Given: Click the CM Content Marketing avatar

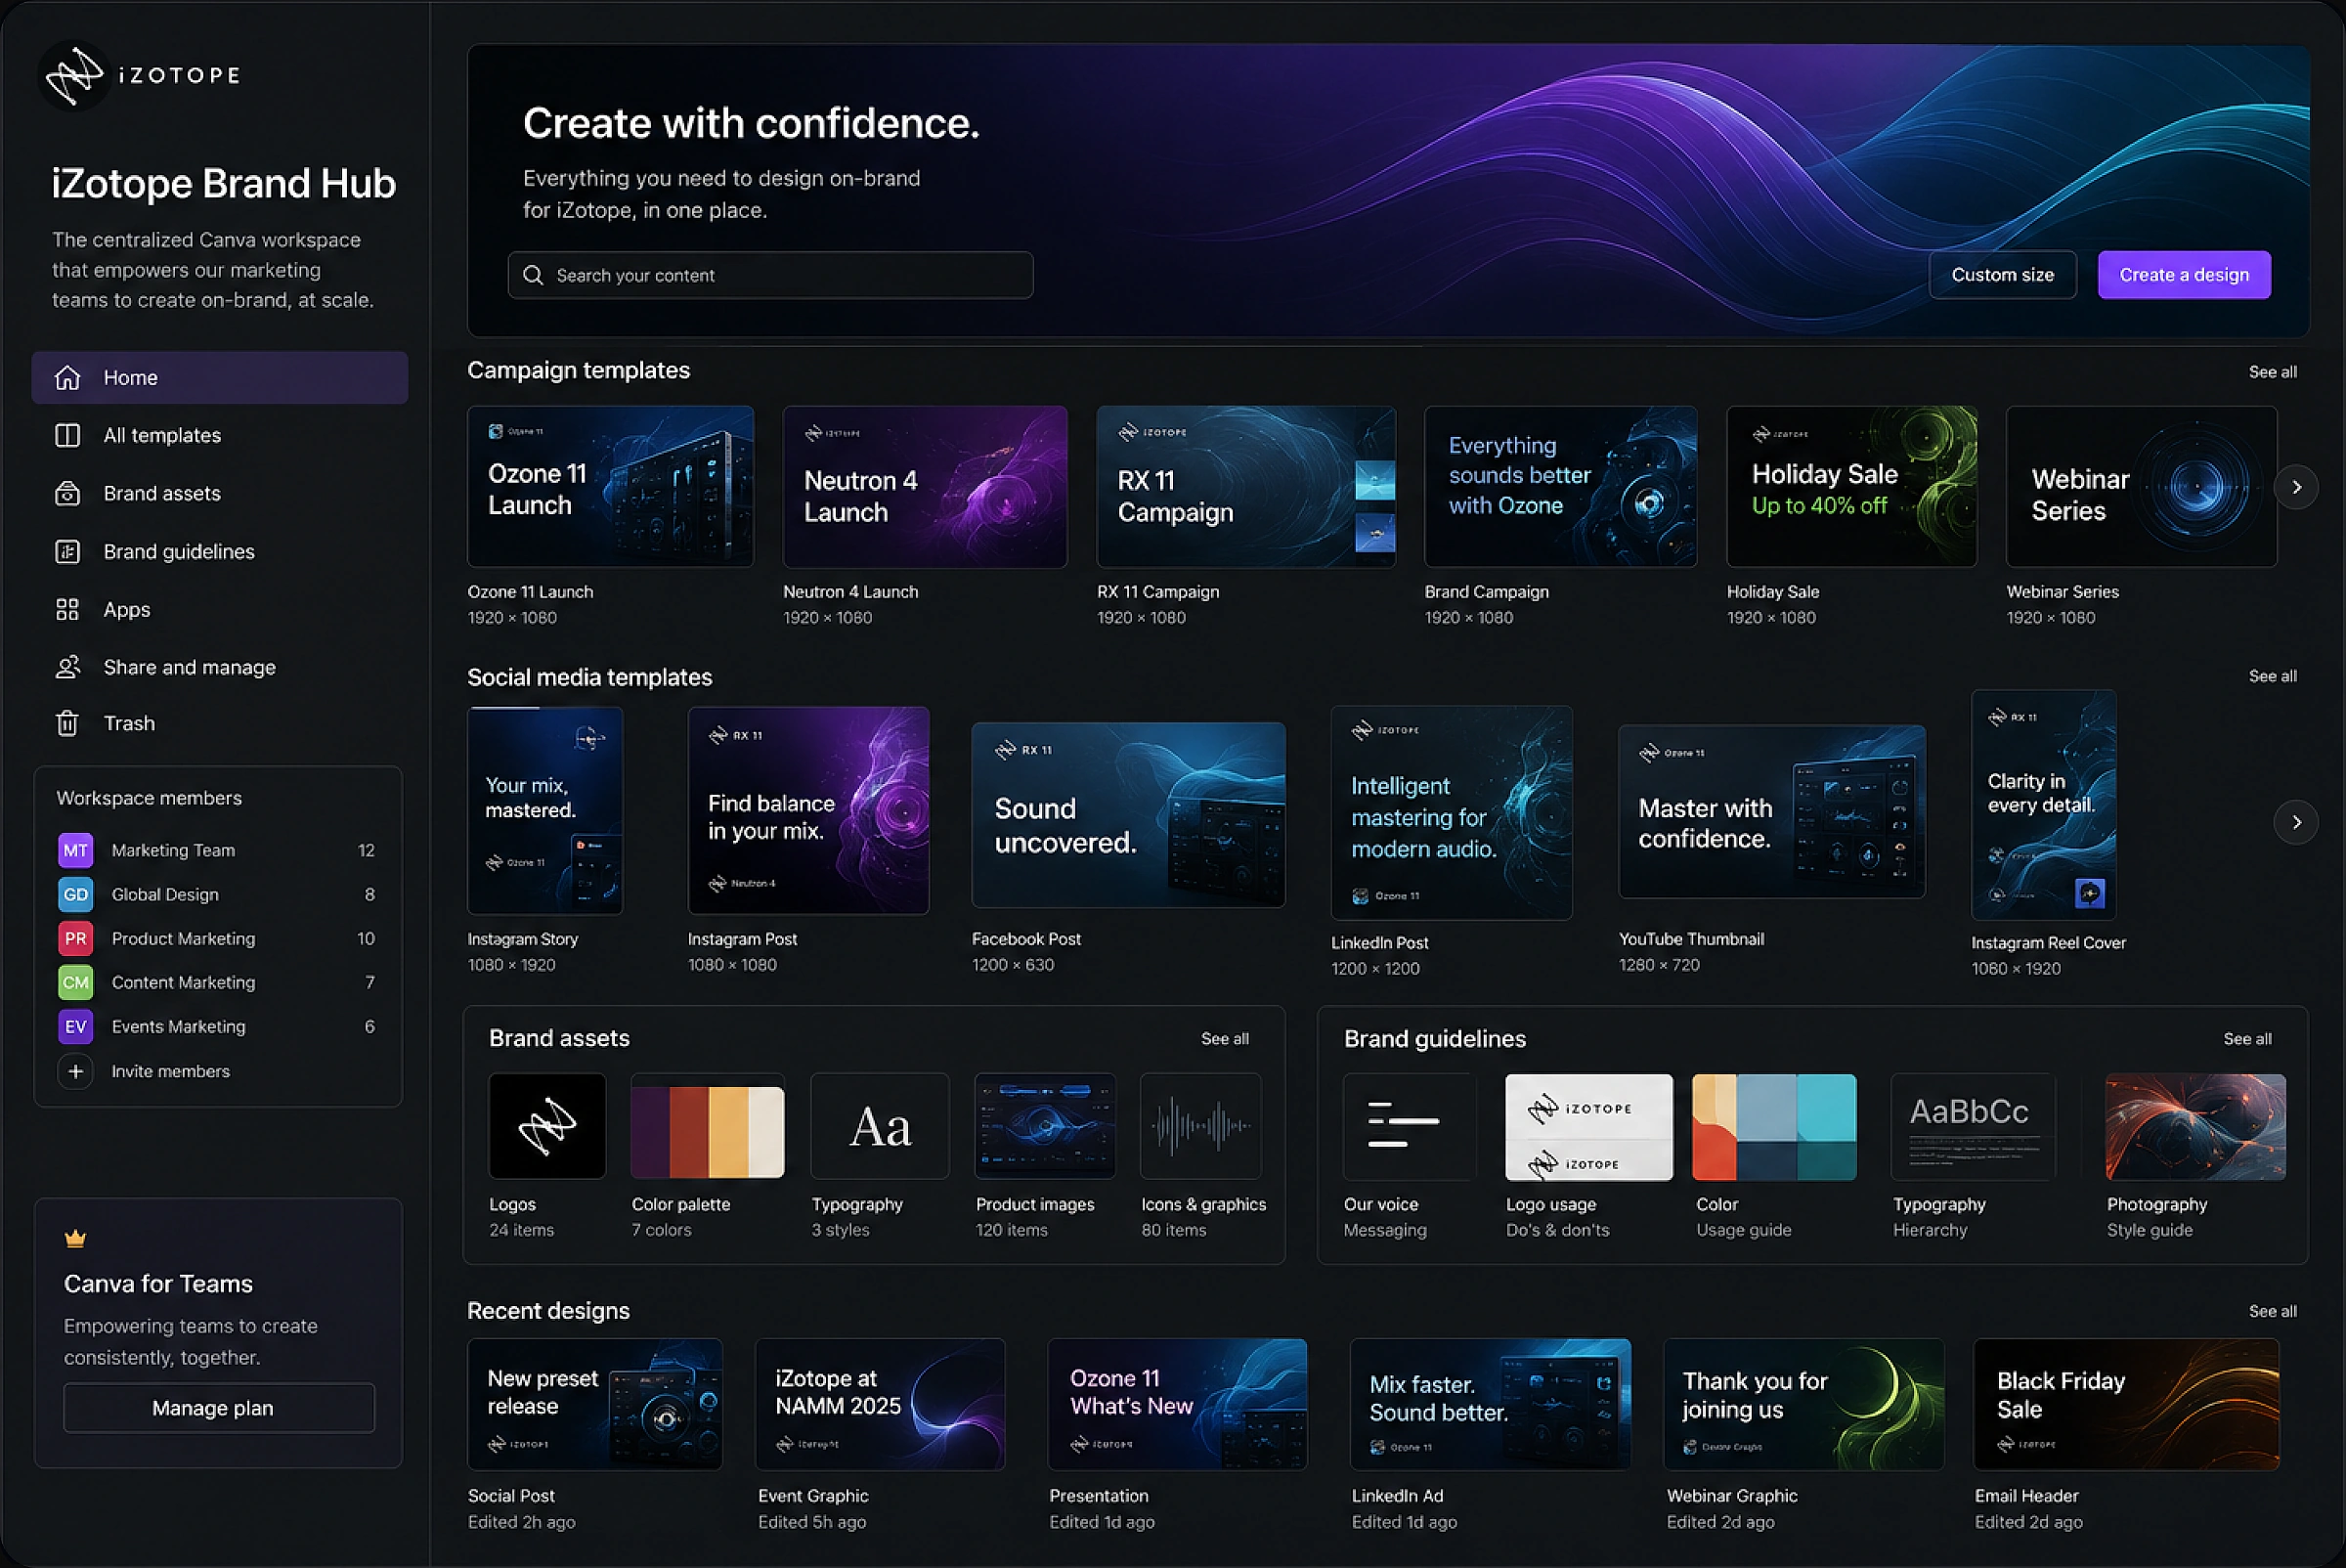Looking at the screenshot, I should [76, 982].
